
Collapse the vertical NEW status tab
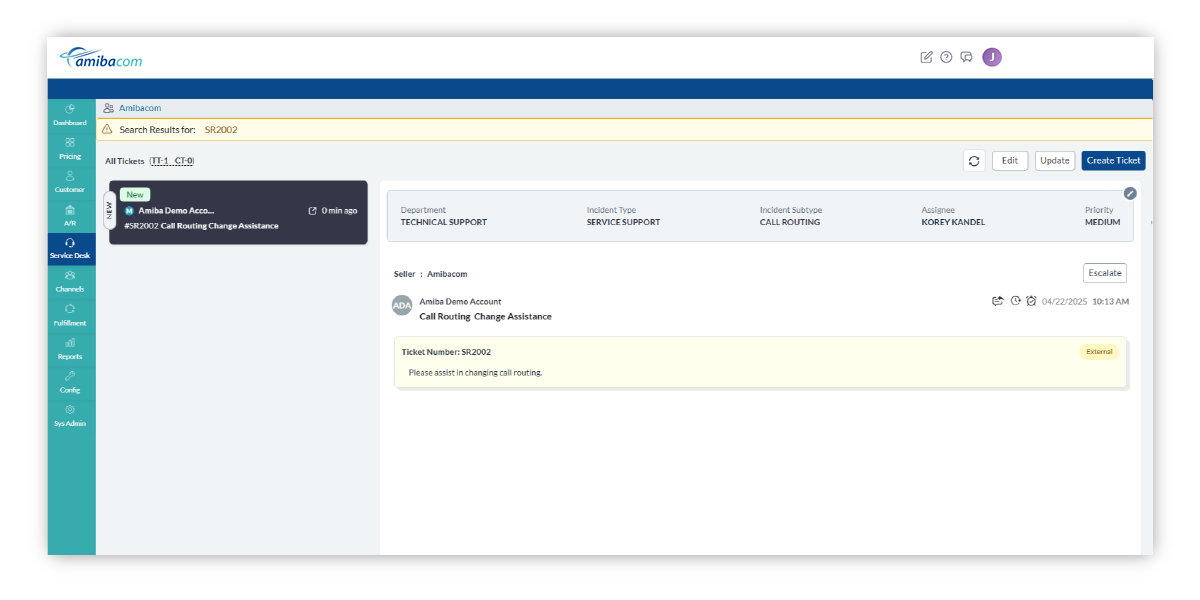point(109,211)
